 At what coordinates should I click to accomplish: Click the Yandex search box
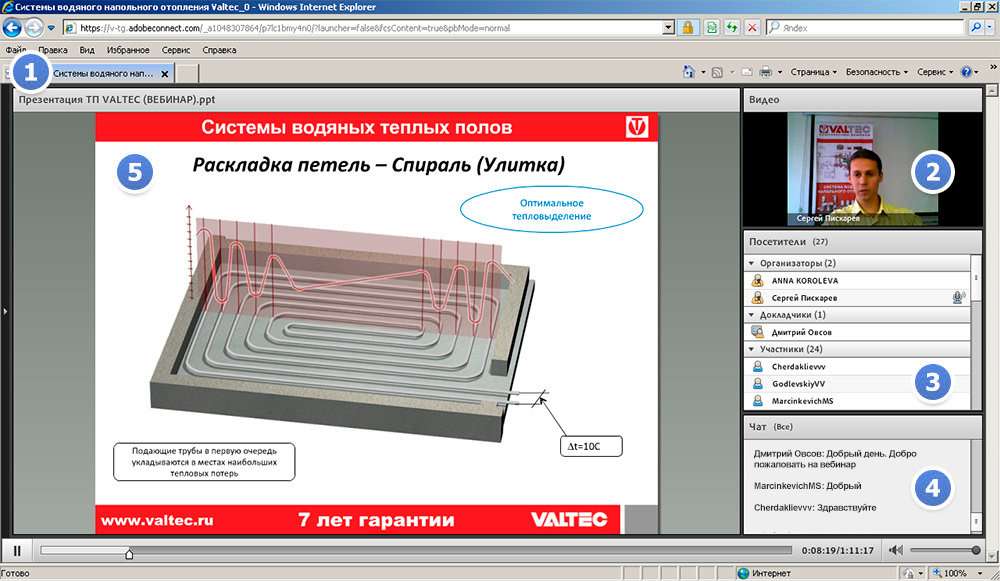(x=865, y=28)
